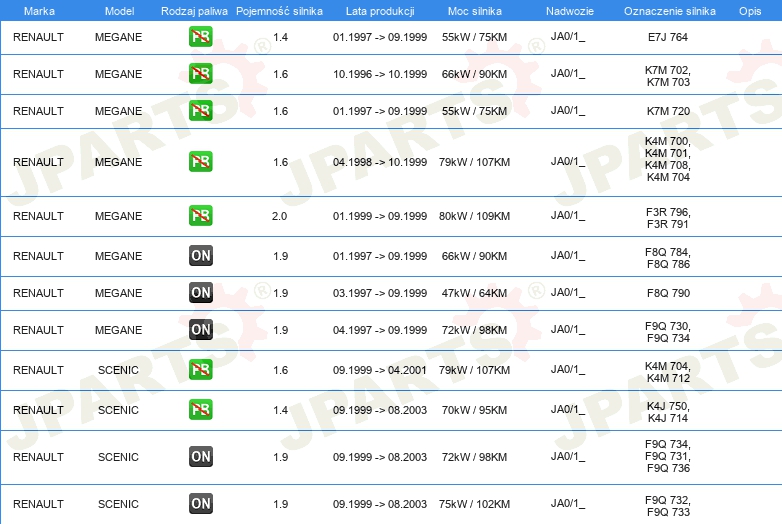Click production years 04.1998 -> 10.1999

tap(380, 162)
